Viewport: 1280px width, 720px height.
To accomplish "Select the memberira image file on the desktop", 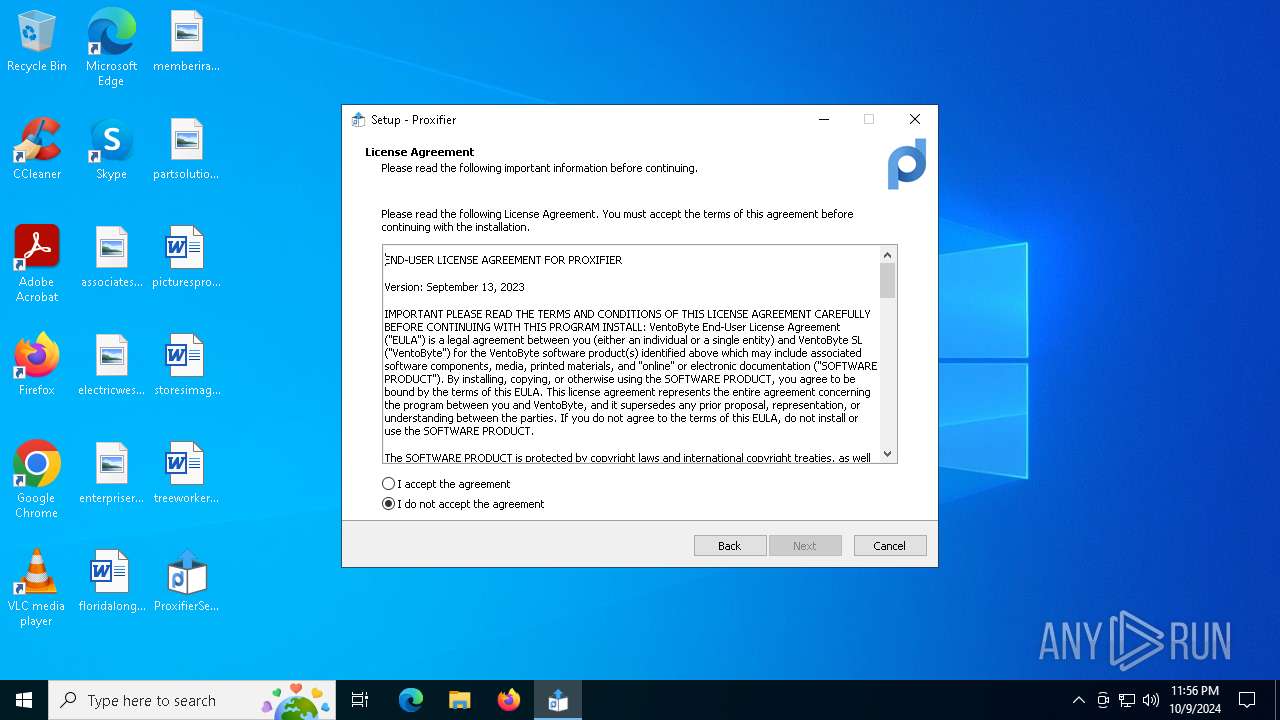I will point(186,42).
